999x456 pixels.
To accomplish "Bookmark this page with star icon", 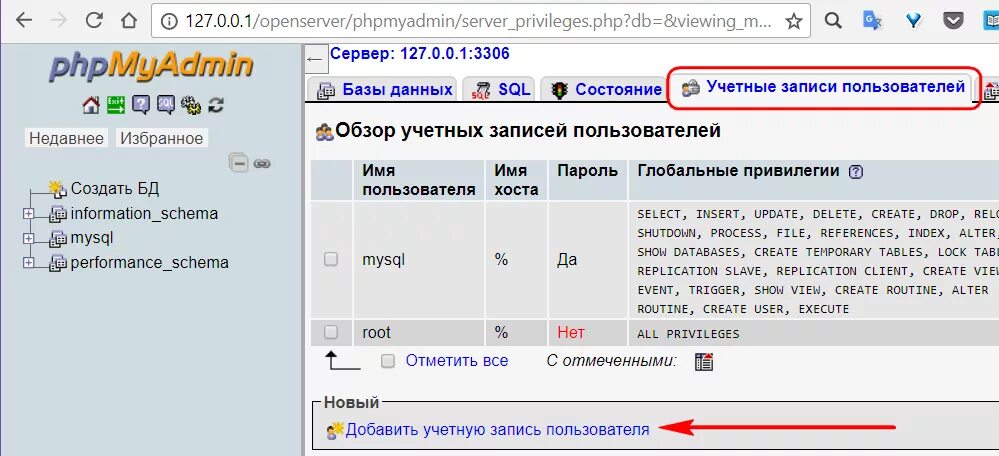I will click(793, 21).
